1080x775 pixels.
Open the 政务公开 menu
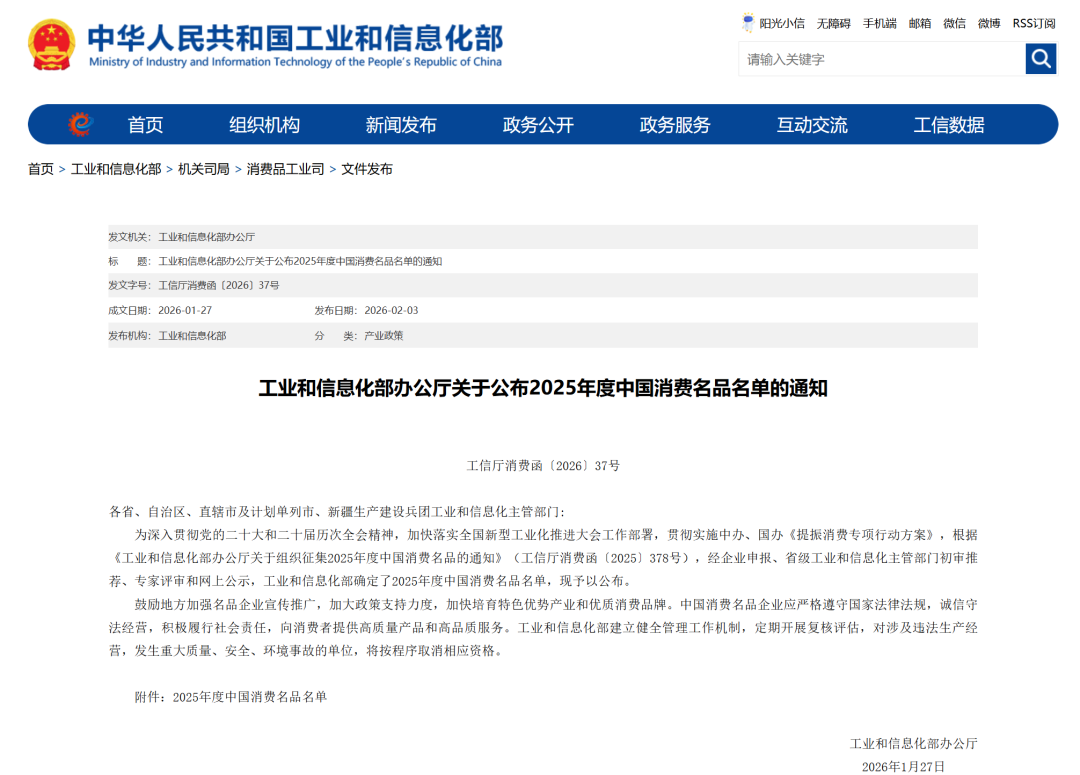tap(537, 124)
